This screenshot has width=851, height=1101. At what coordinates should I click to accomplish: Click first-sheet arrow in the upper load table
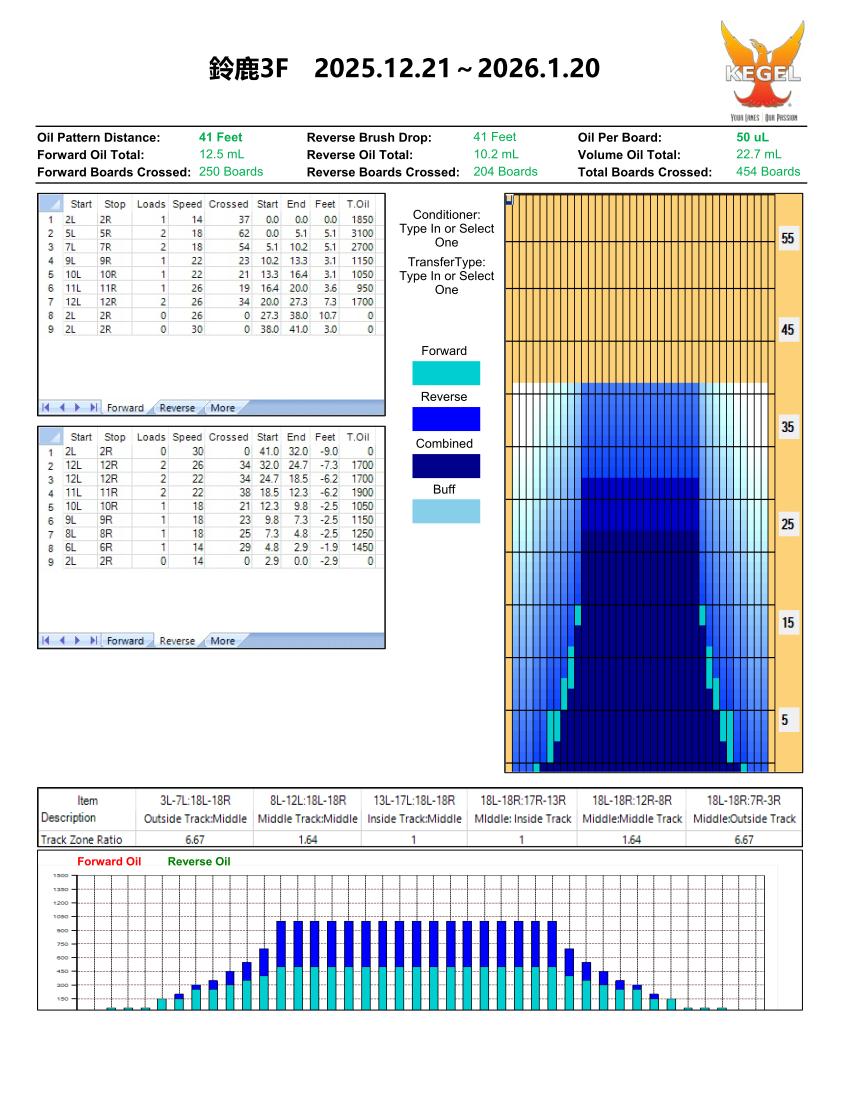[46, 408]
